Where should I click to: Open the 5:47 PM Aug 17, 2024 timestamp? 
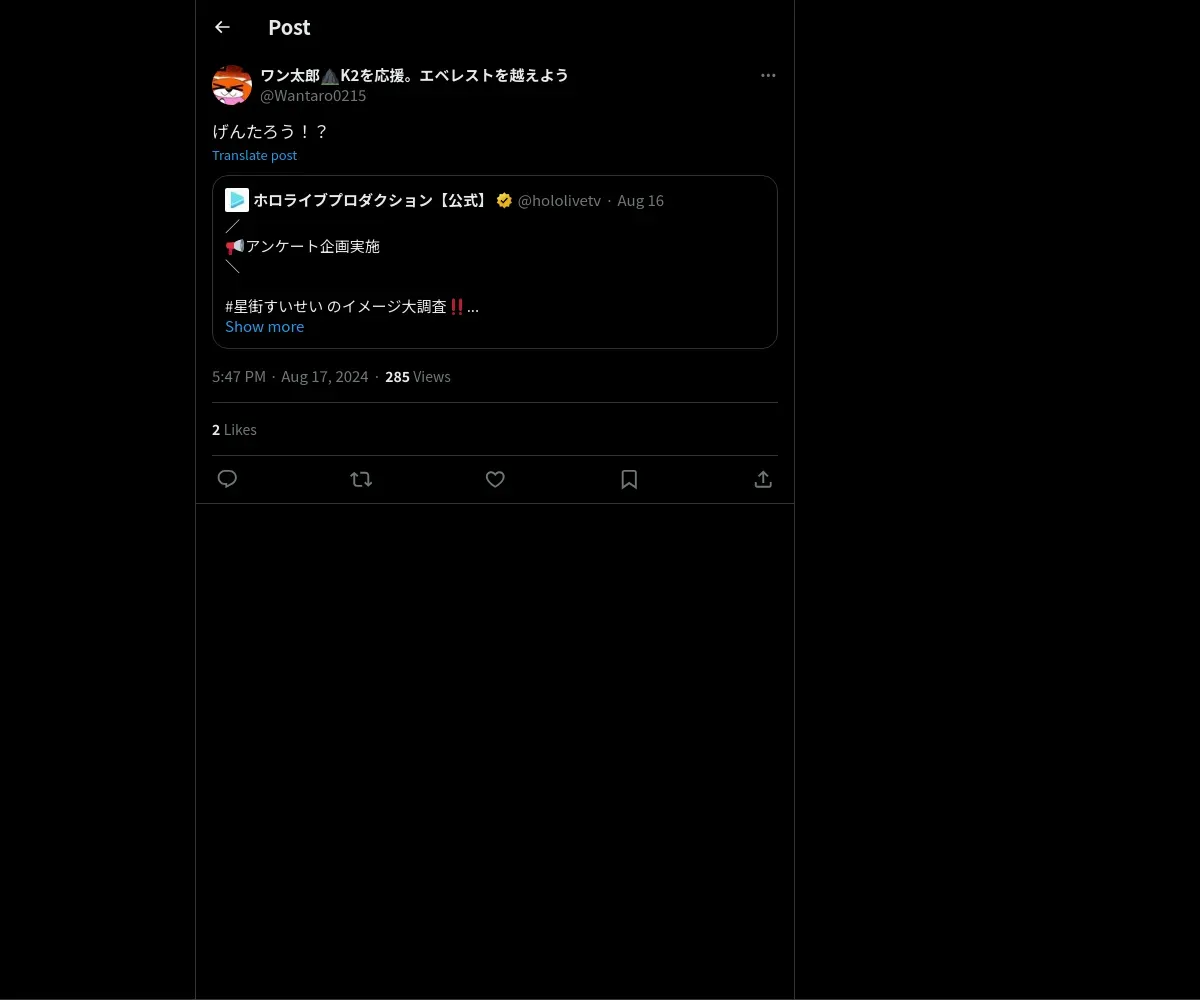click(x=290, y=377)
